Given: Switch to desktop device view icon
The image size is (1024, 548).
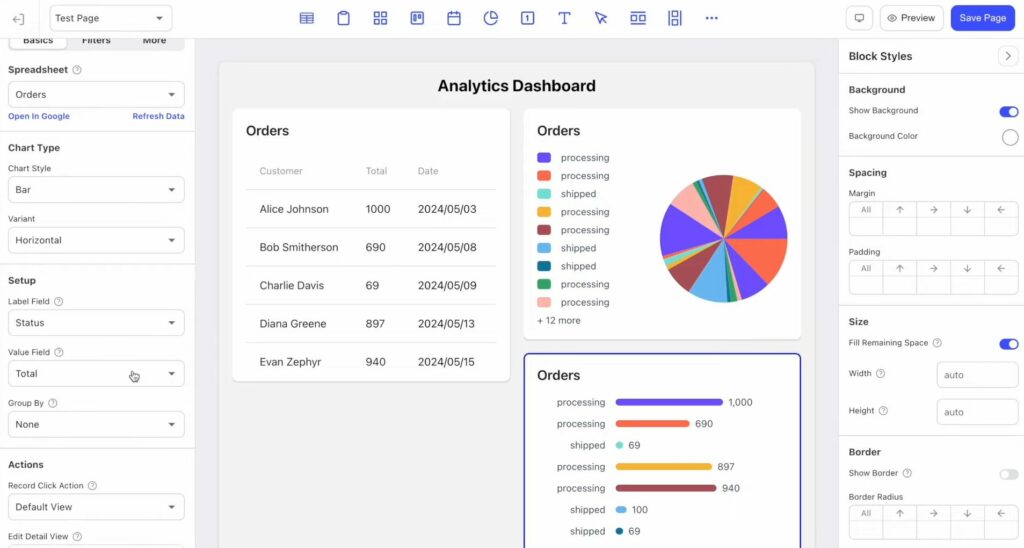Looking at the screenshot, I should tap(859, 18).
